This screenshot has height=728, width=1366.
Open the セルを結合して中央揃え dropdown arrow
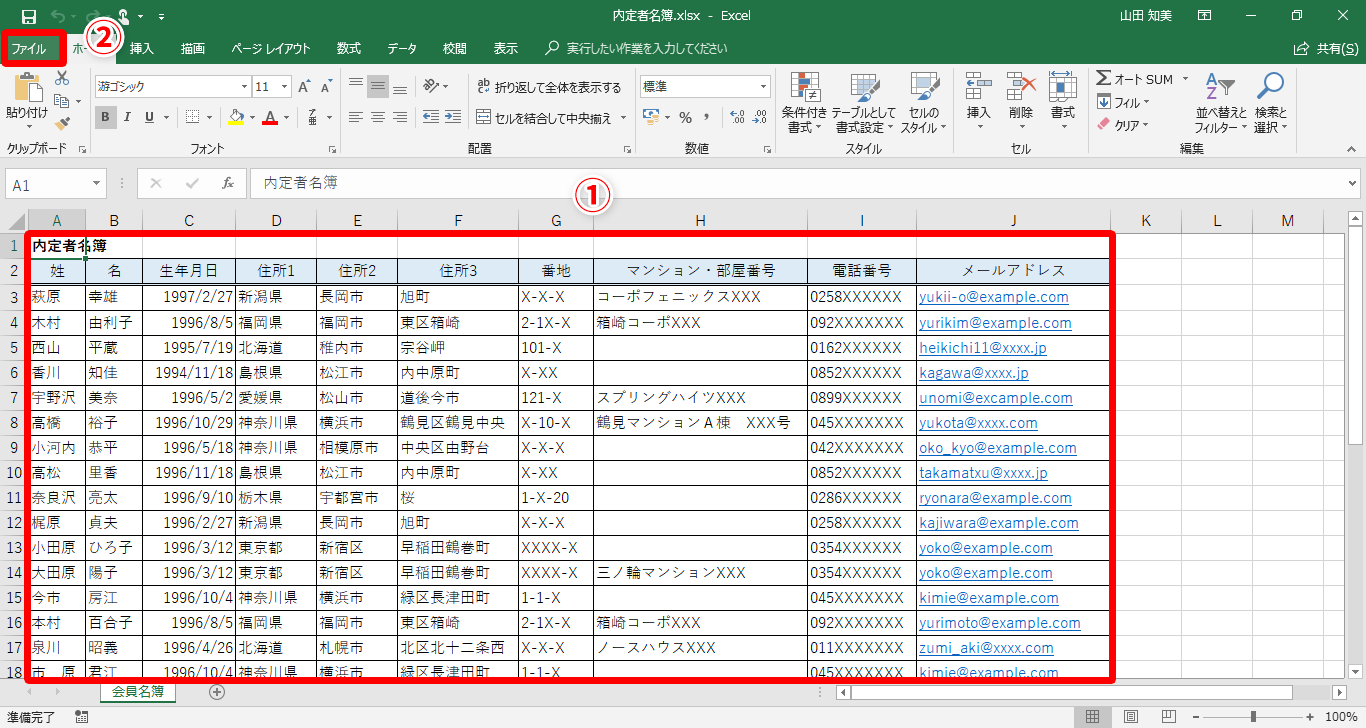pyautogui.click(x=623, y=117)
